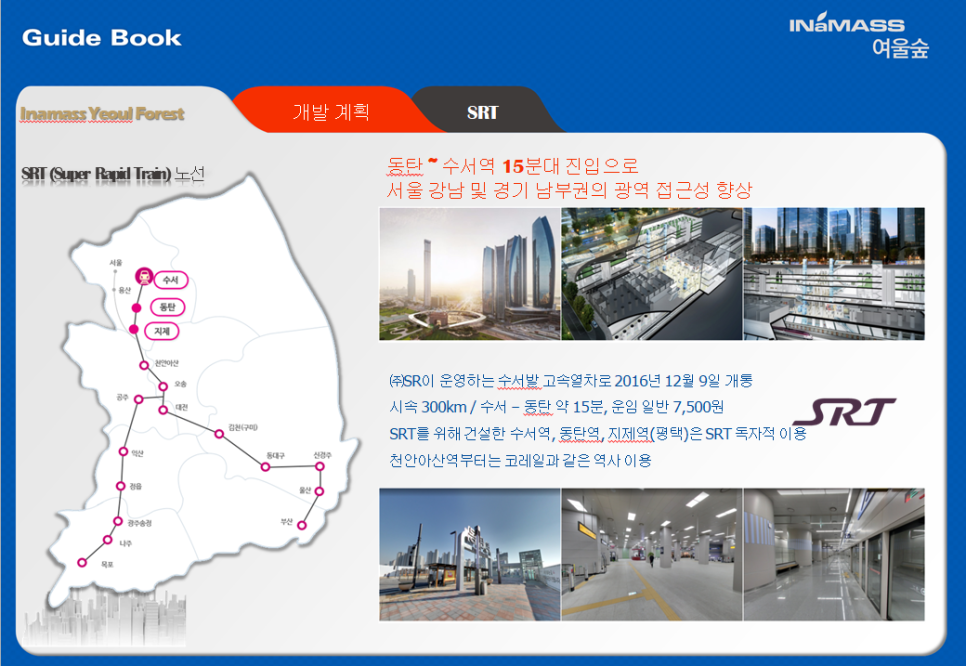966x666 pixels.
Task: Open the 개발 계획 tab
Action: 331,112
